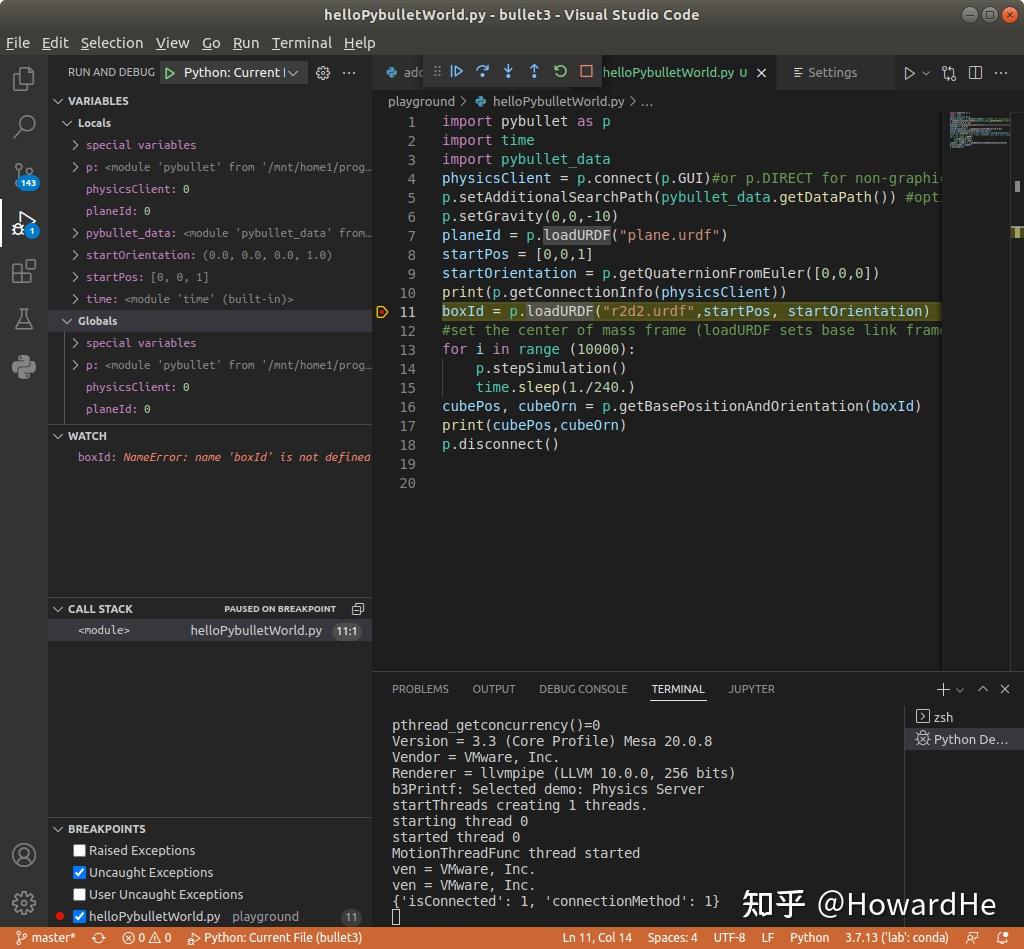
Task: Open the Terminal menu in menu bar
Action: click(301, 43)
